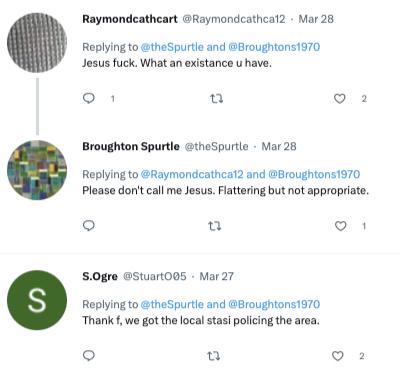Reply to S.Ogre's stasi tweet
The height and width of the screenshot is (376, 400).
click(89, 356)
